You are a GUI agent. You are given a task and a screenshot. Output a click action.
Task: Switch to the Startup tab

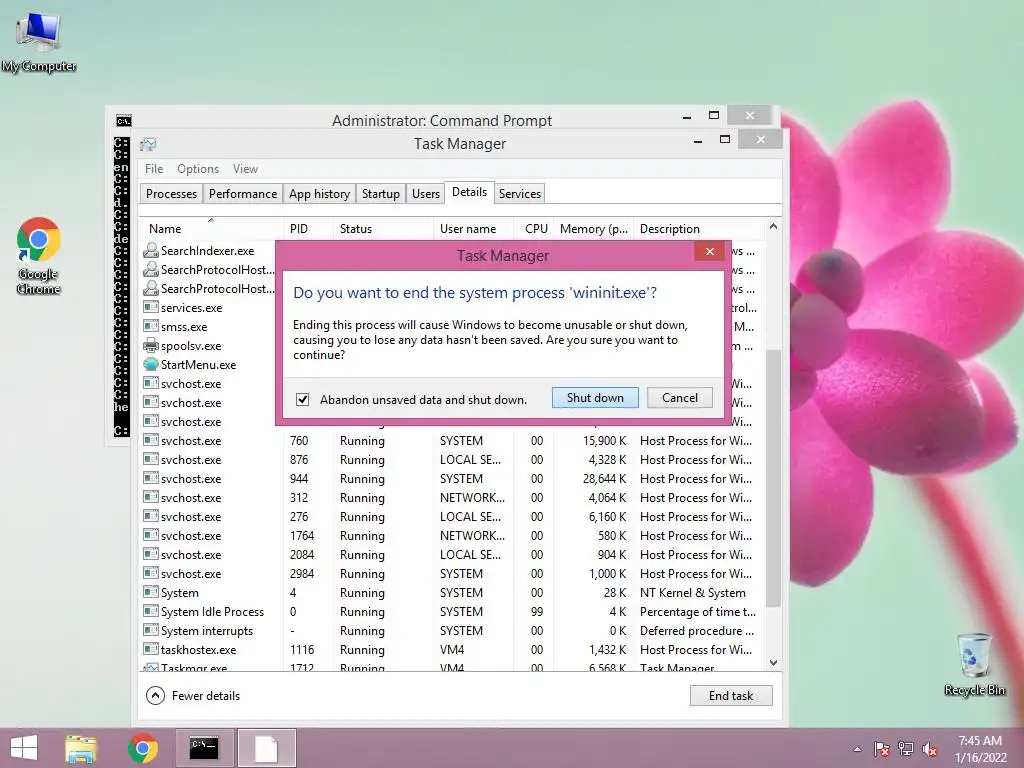(381, 194)
